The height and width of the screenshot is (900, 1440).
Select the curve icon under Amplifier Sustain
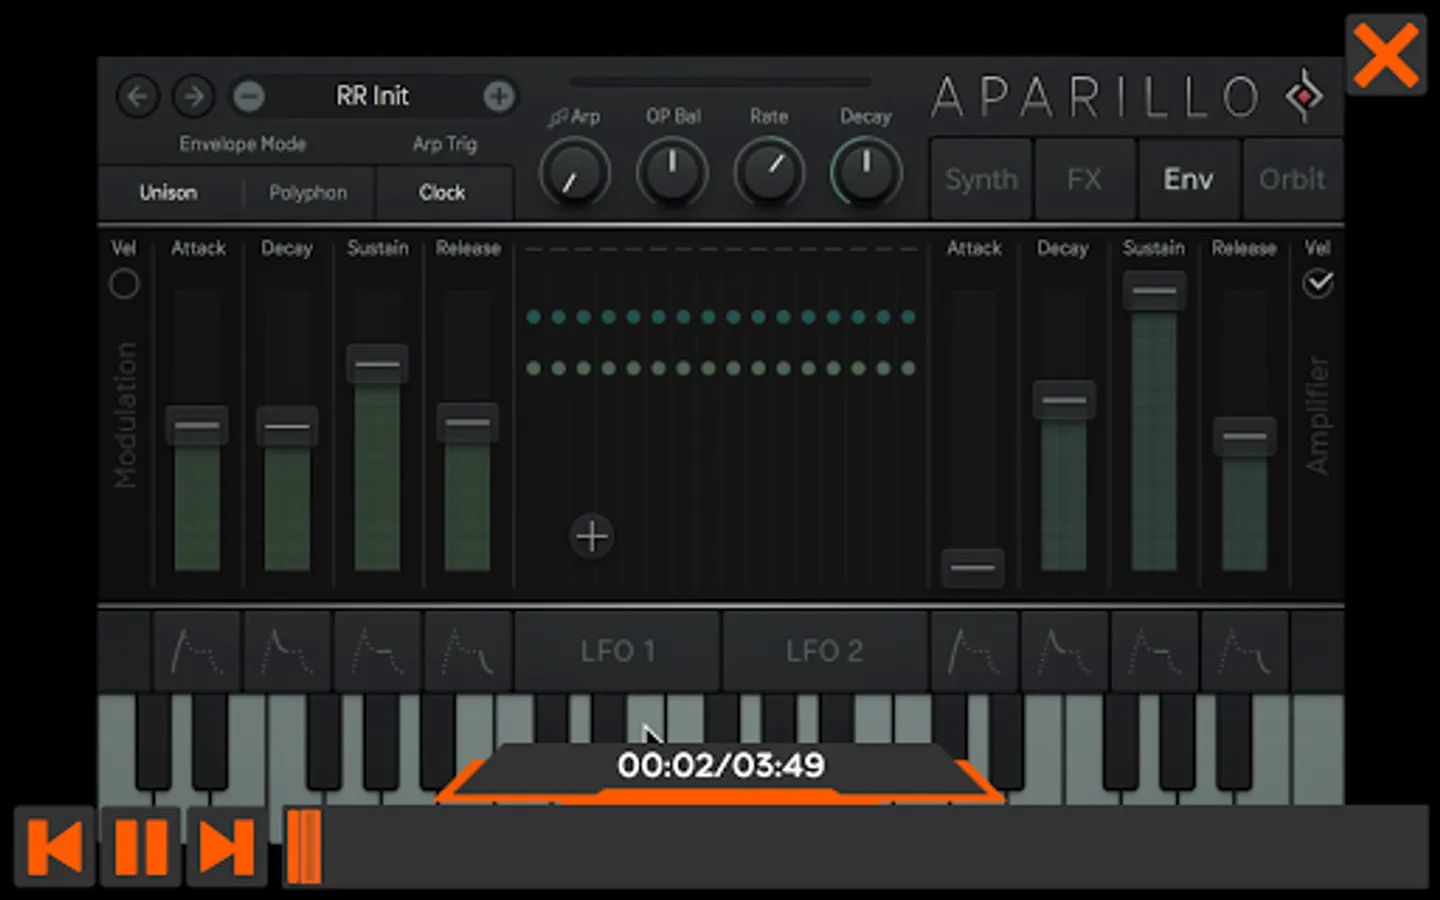pyautogui.click(x=1154, y=651)
